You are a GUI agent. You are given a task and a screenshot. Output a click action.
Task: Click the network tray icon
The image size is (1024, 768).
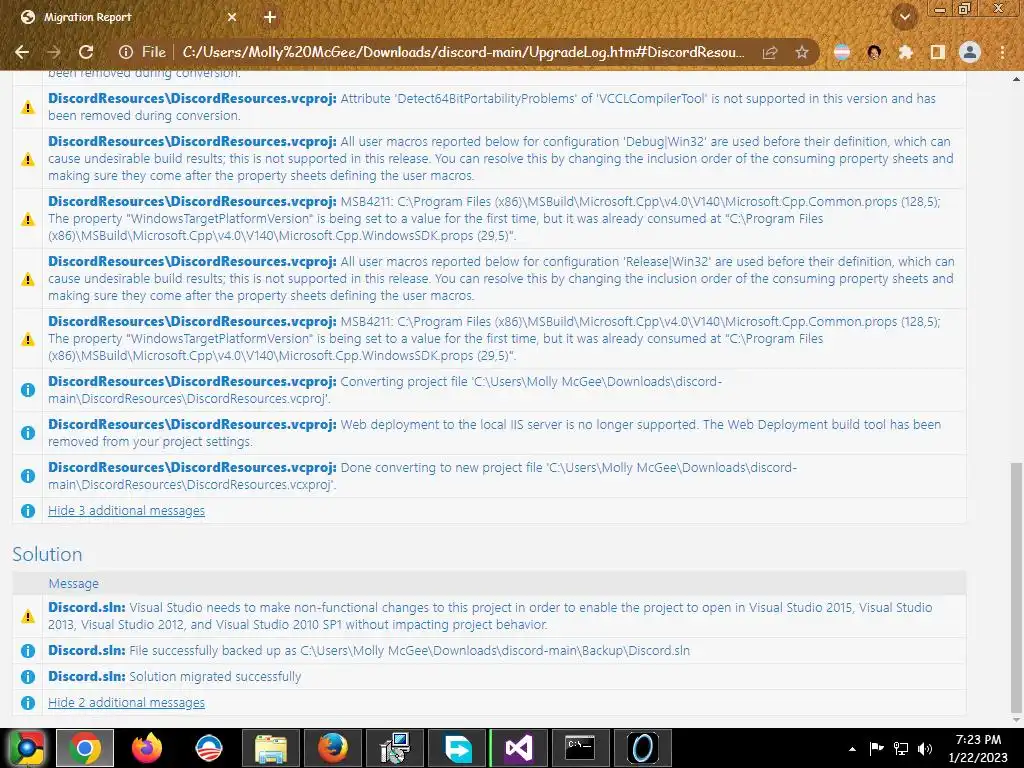901,749
